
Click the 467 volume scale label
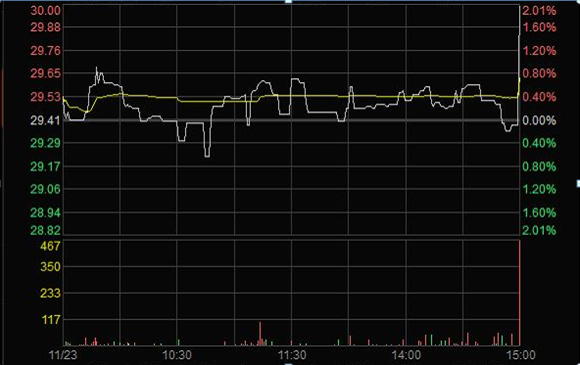[x=50, y=246]
